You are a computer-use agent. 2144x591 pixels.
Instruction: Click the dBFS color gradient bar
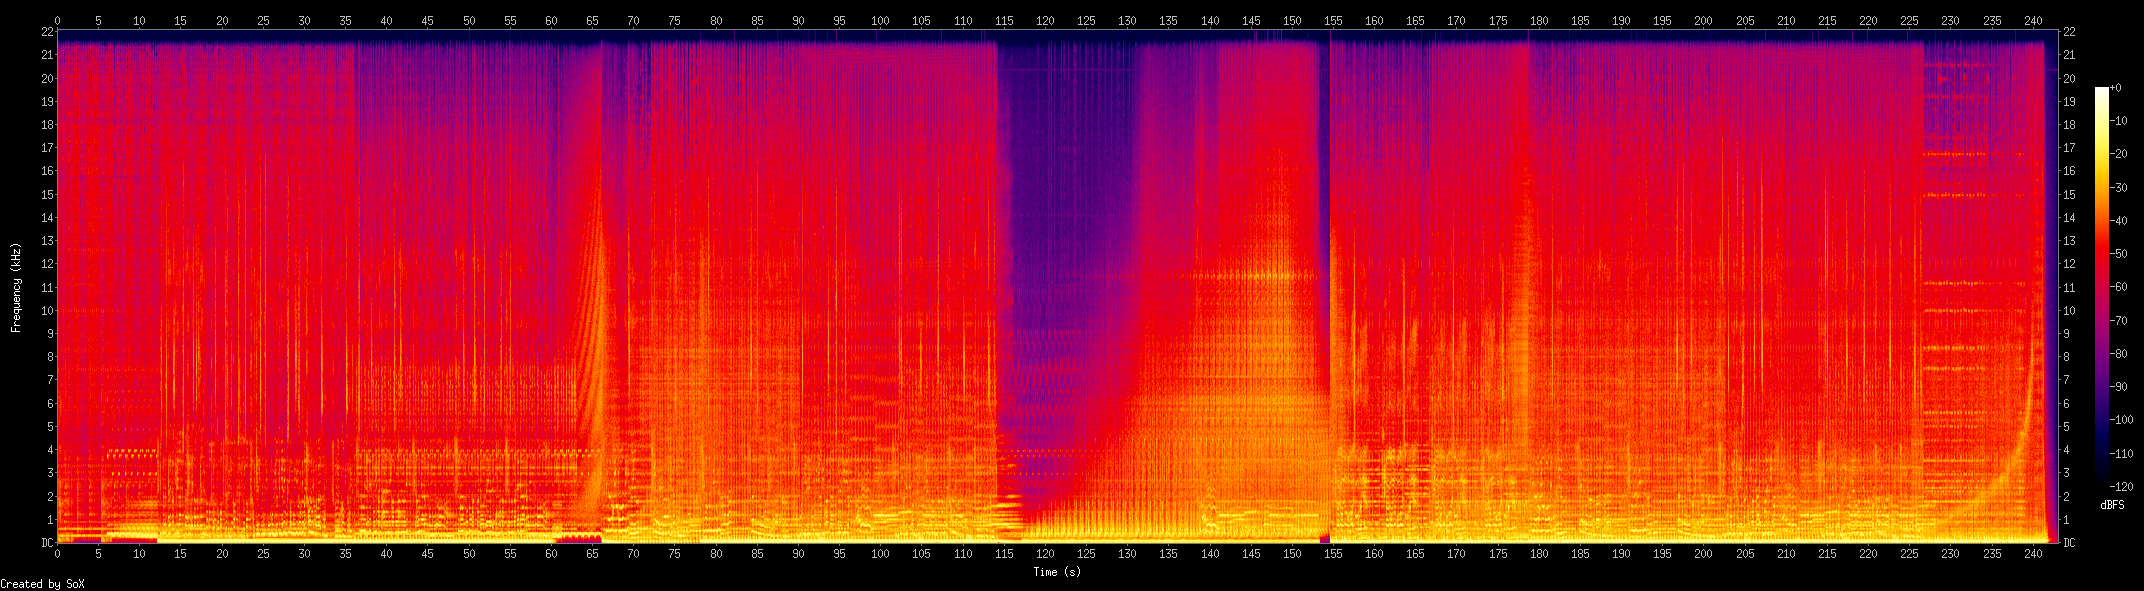coord(2102,287)
